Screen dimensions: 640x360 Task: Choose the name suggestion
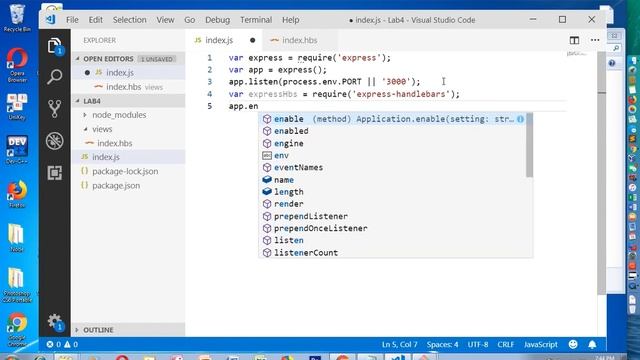[x=393, y=180]
